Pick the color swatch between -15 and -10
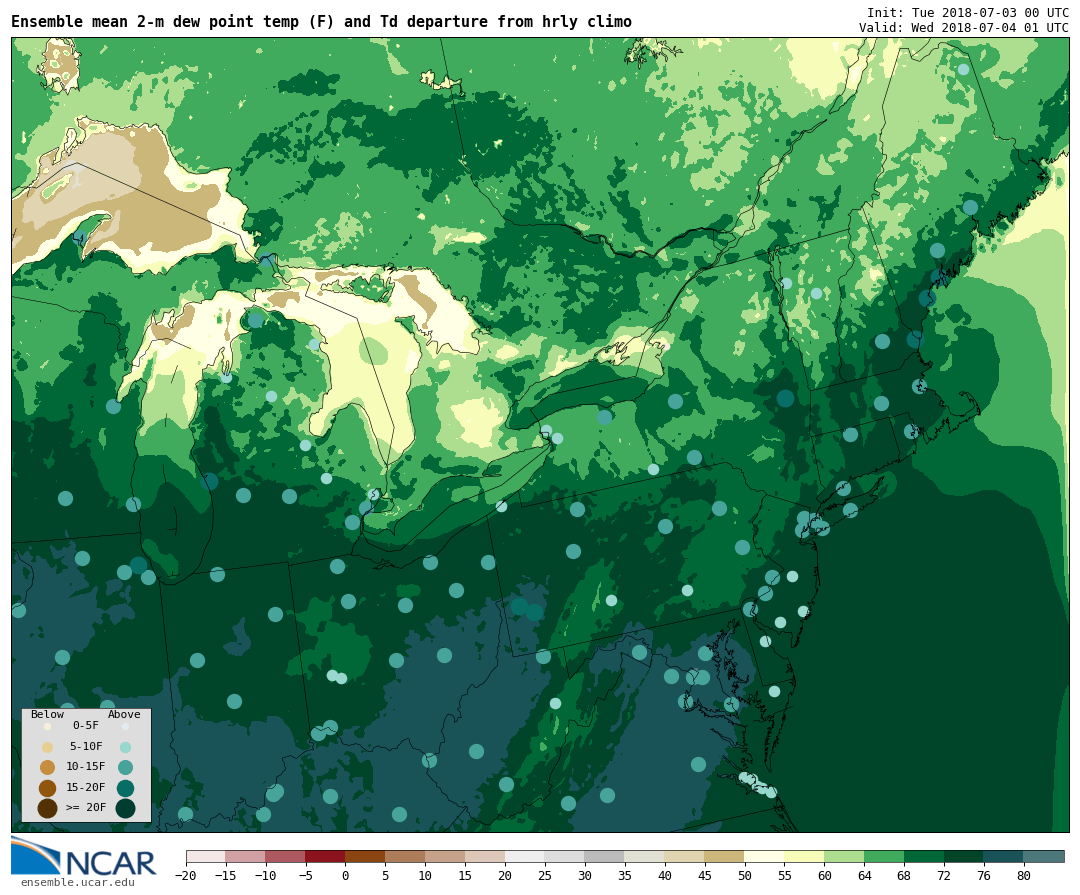This screenshot has height=895, width=1080. click(x=246, y=856)
